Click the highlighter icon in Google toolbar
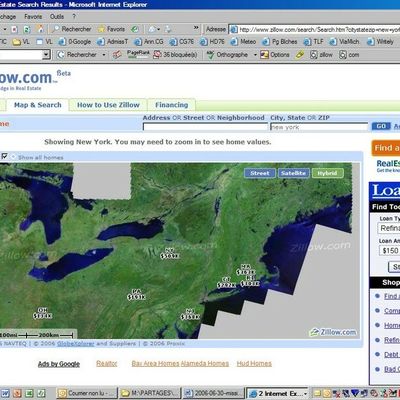 click(x=300, y=54)
